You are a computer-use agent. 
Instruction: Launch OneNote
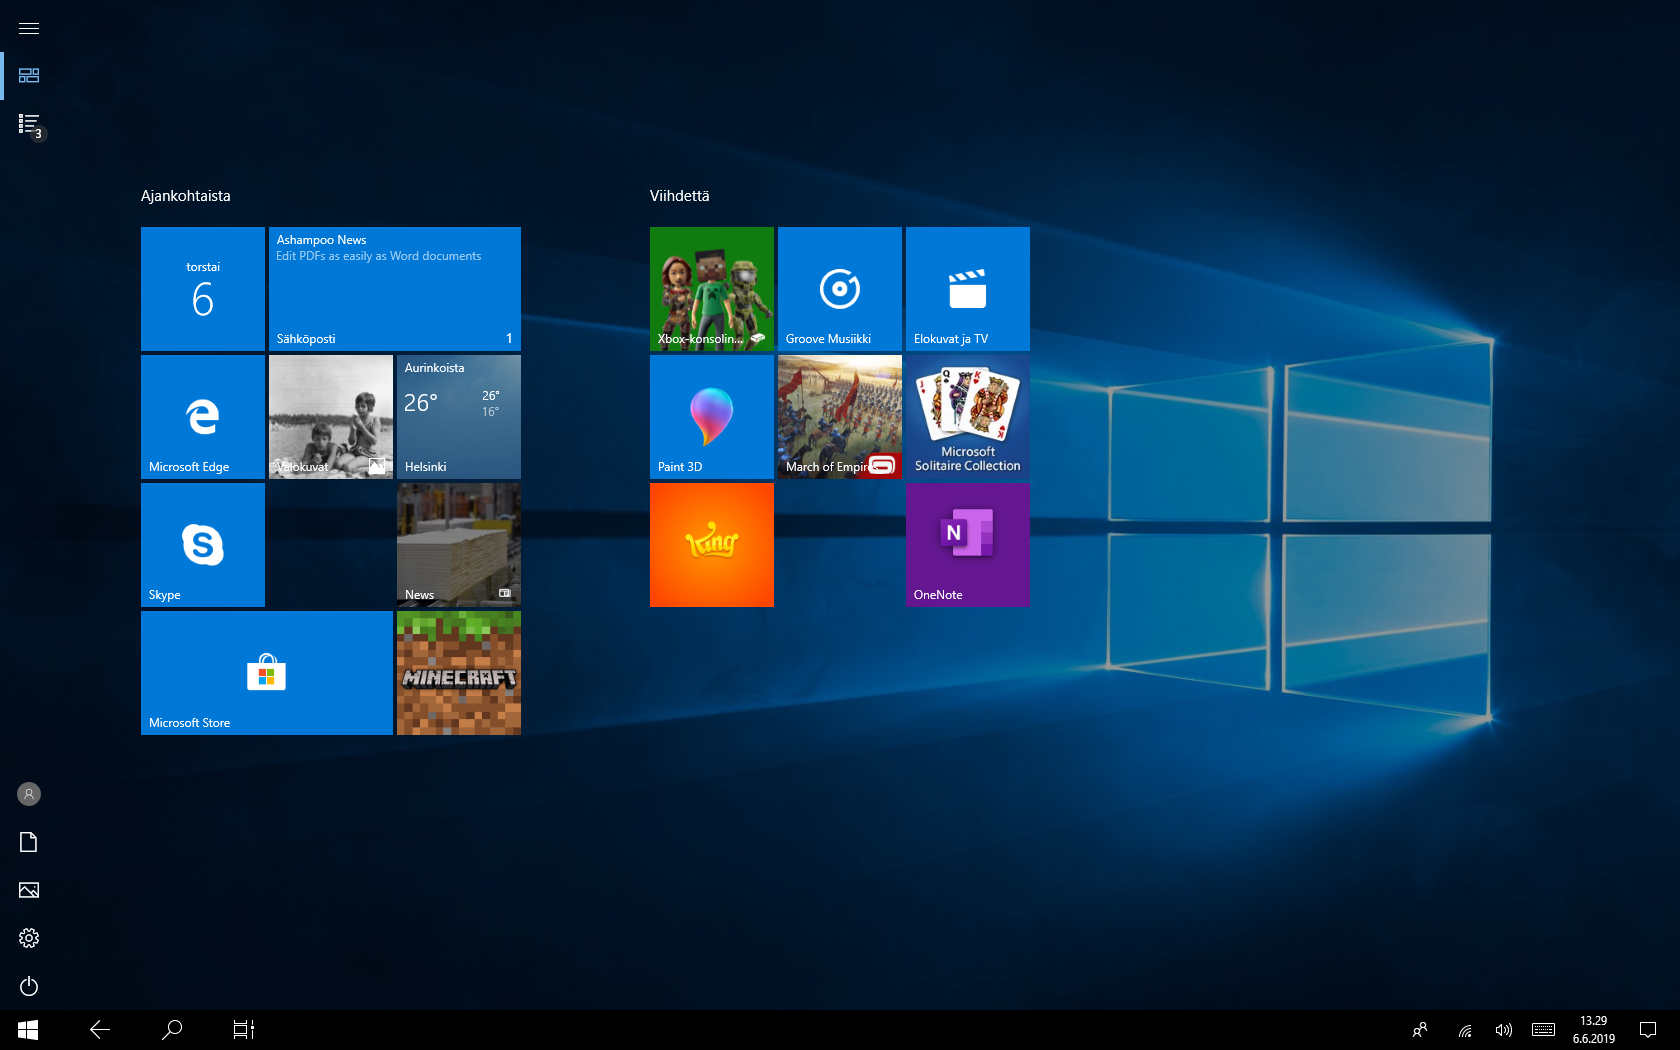(x=966, y=545)
